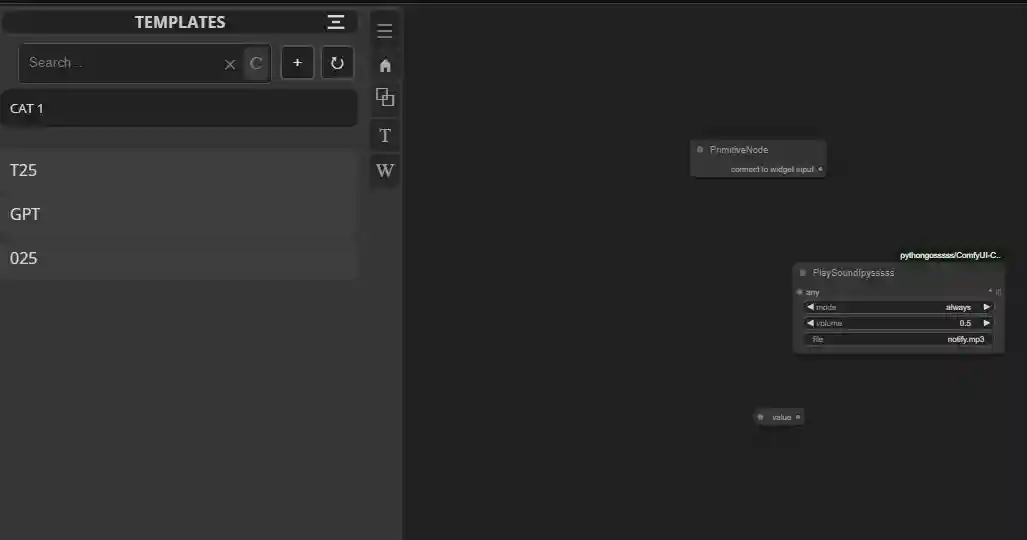This screenshot has width=1027, height=540.
Task: Select the PlaySound|pysssss node title
Action: [x=853, y=273]
